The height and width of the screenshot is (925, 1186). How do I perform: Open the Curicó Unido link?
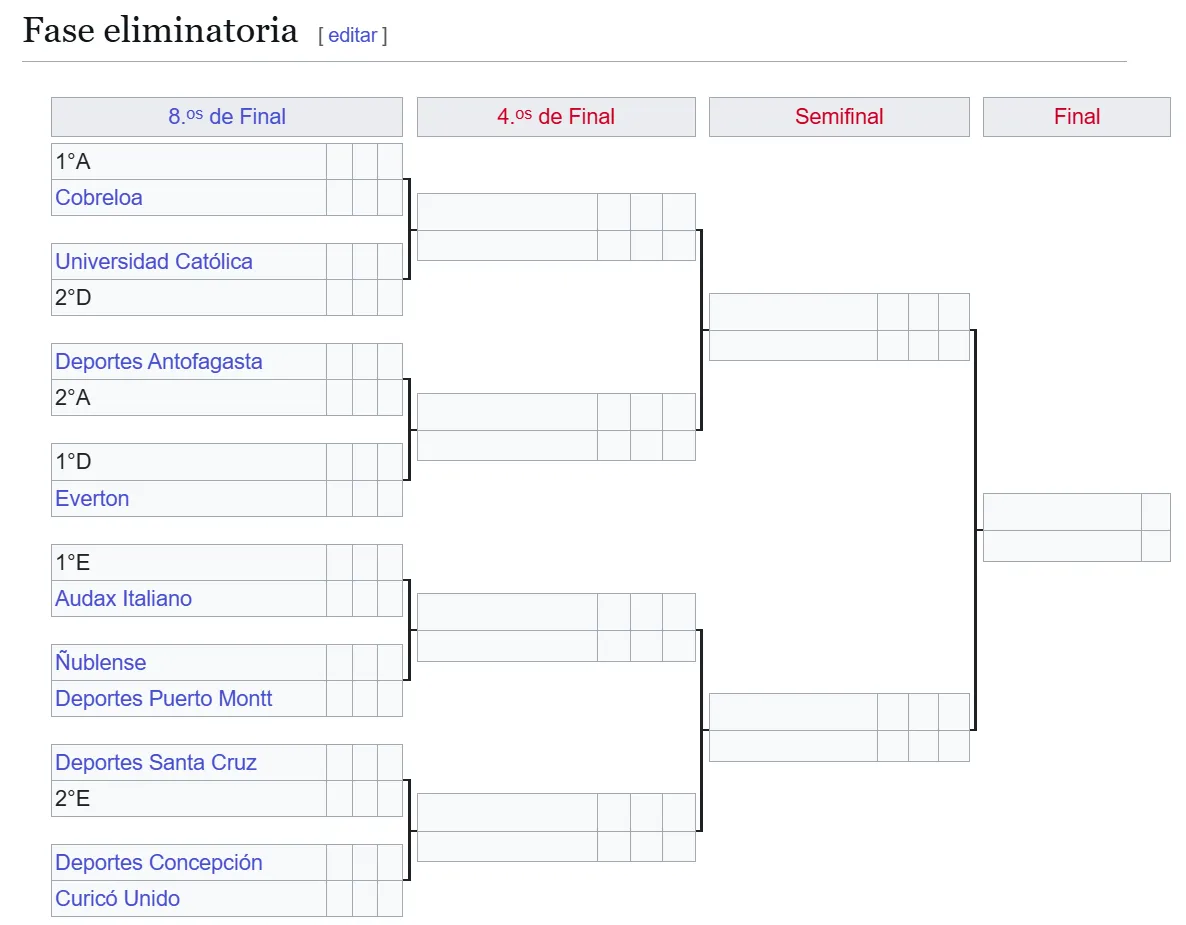[117, 899]
